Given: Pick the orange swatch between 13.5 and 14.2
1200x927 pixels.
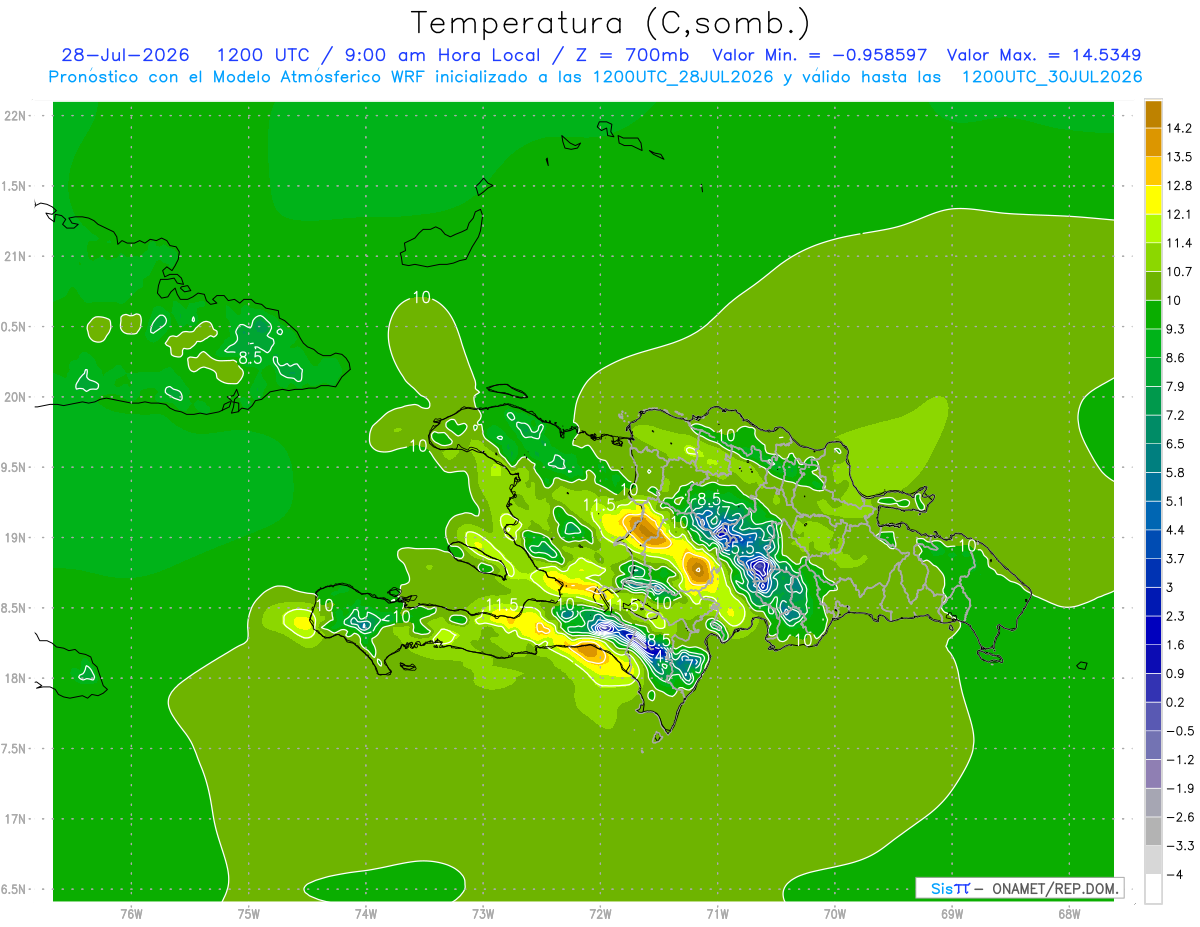Looking at the screenshot, I should click(1153, 142).
